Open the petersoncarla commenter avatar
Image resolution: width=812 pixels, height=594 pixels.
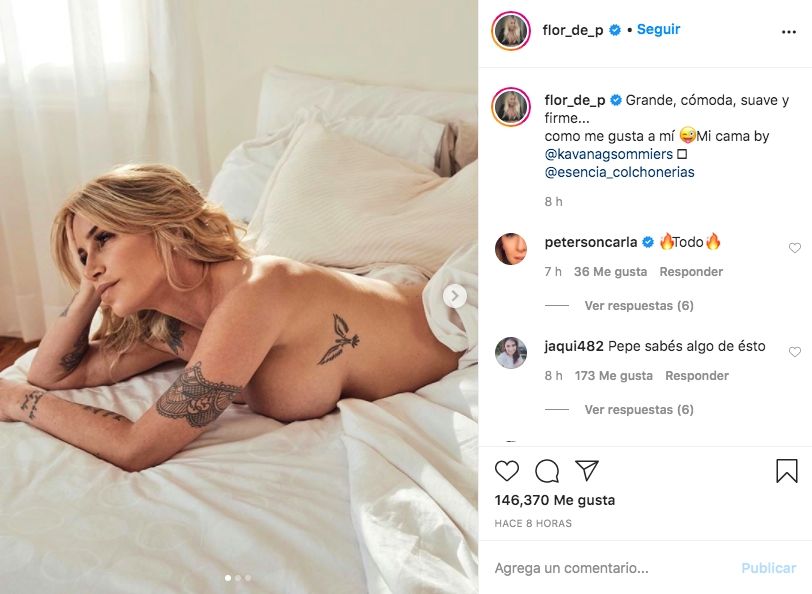click(x=511, y=249)
